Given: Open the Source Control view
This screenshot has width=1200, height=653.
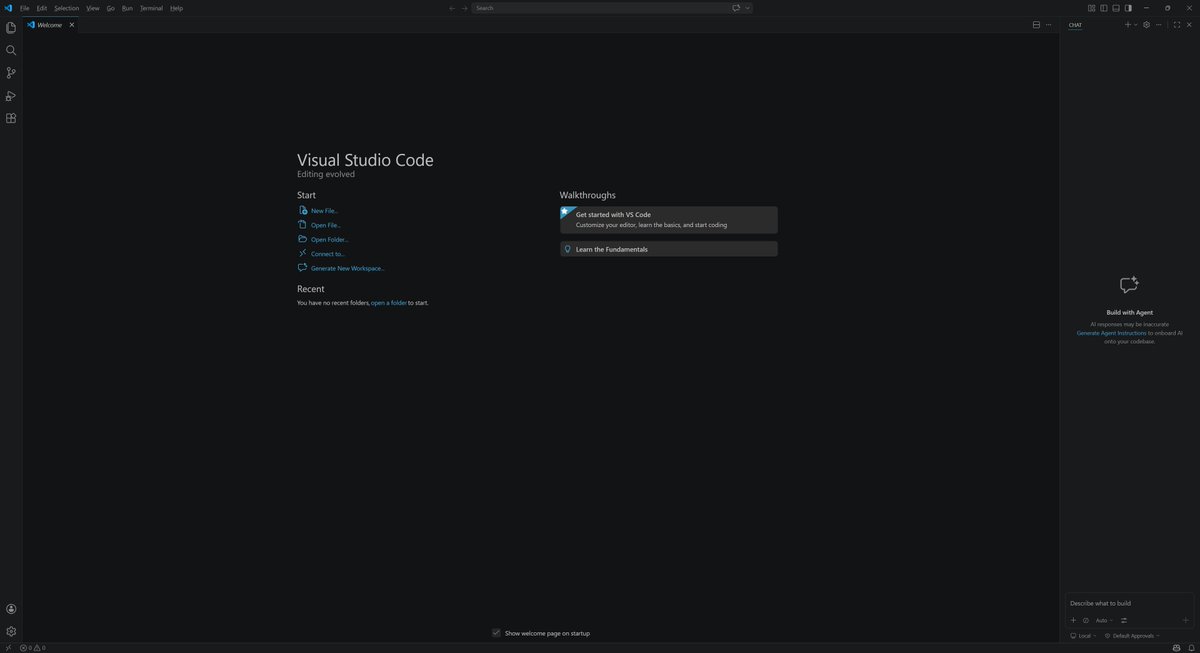Looking at the screenshot, I should click(x=11, y=73).
